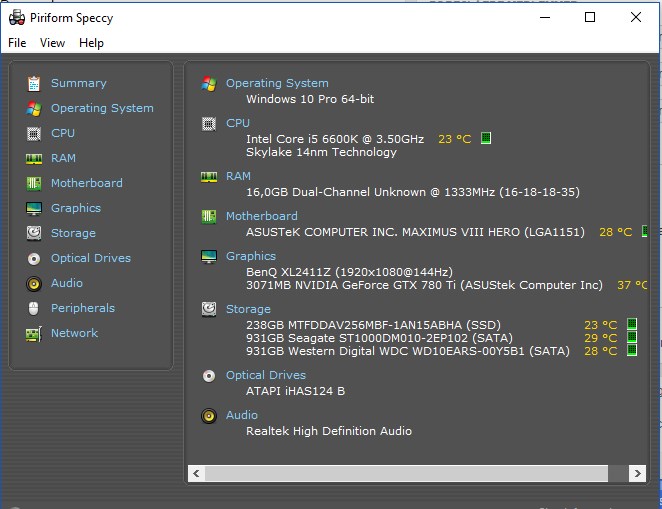The height and width of the screenshot is (509, 662).
Task: Click the Storage hard drive icon in sidebar
Action: pos(34,233)
